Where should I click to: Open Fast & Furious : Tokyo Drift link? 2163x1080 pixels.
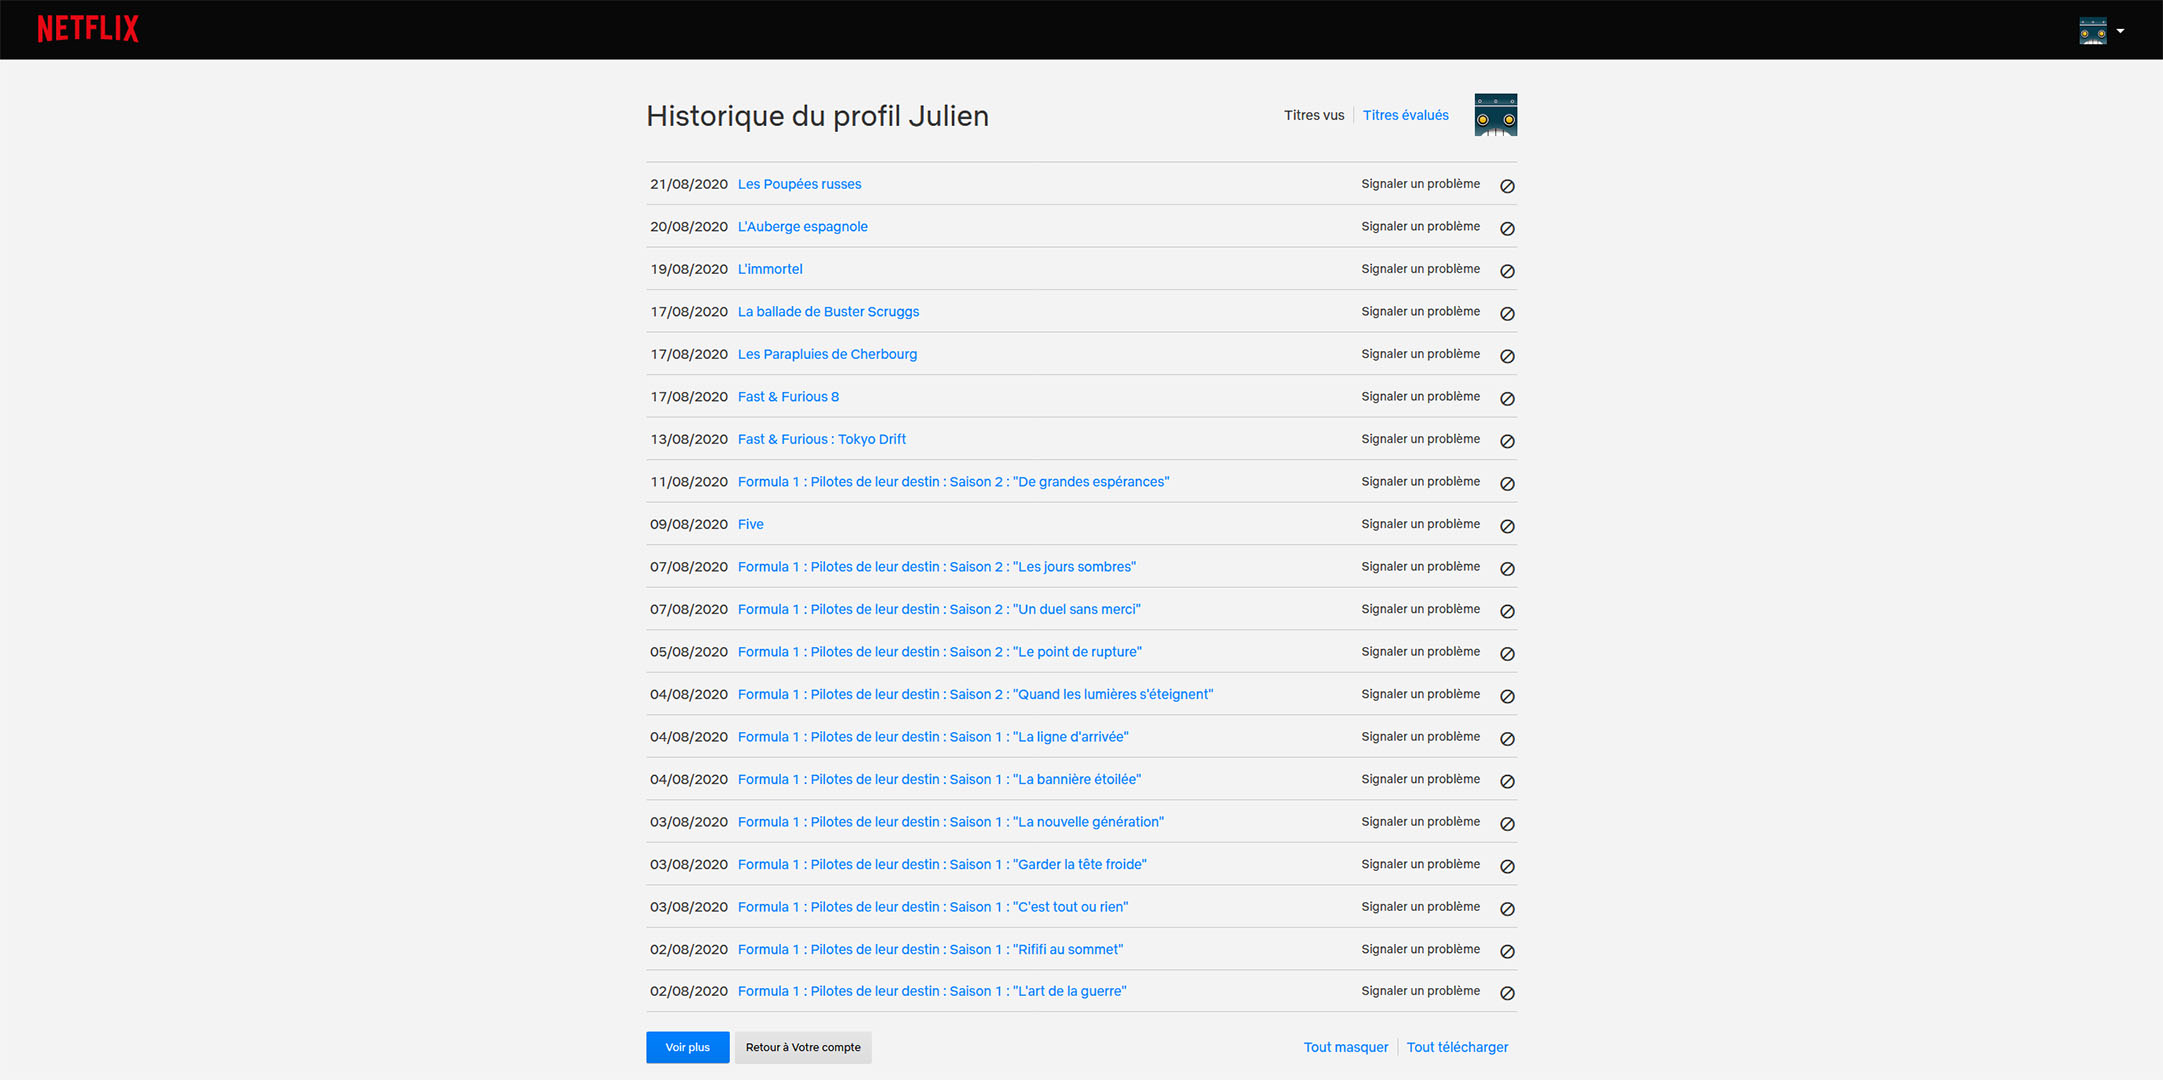click(822, 439)
